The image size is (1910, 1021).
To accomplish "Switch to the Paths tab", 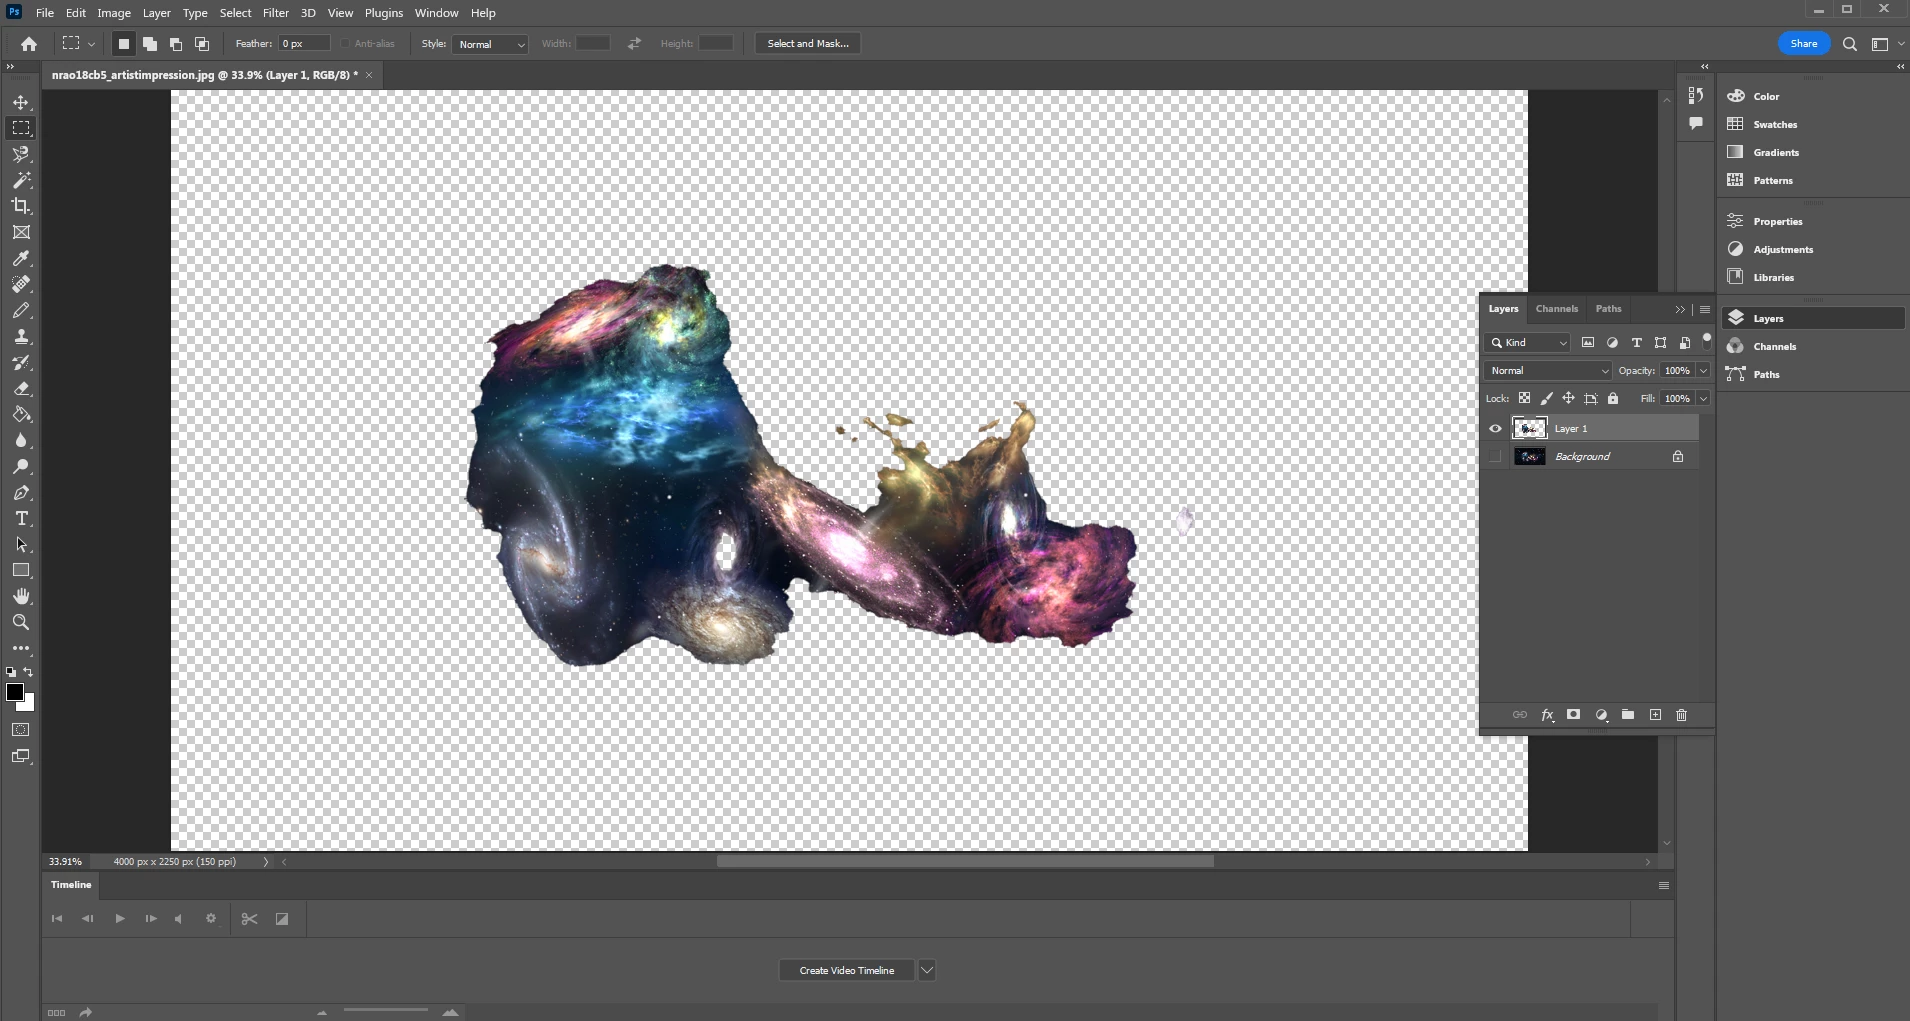I will (1609, 309).
